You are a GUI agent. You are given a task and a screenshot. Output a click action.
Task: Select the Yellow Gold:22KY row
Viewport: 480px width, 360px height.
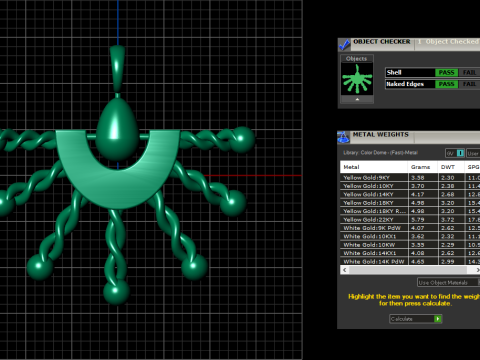pyautogui.click(x=410, y=220)
